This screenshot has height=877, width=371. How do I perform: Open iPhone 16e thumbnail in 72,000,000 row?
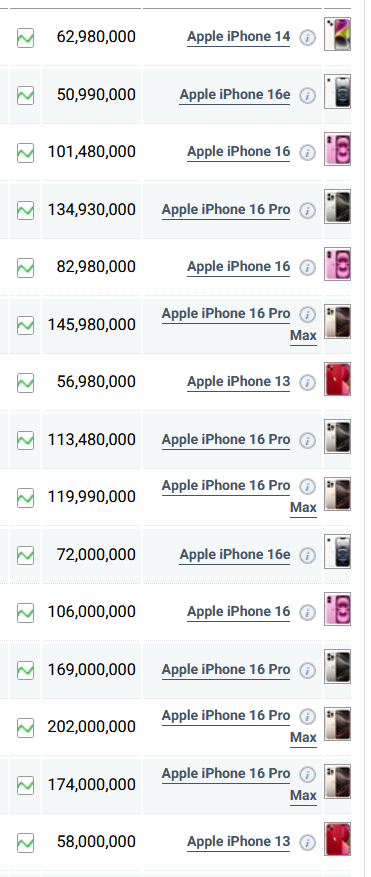pyautogui.click(x=337, y=551)
